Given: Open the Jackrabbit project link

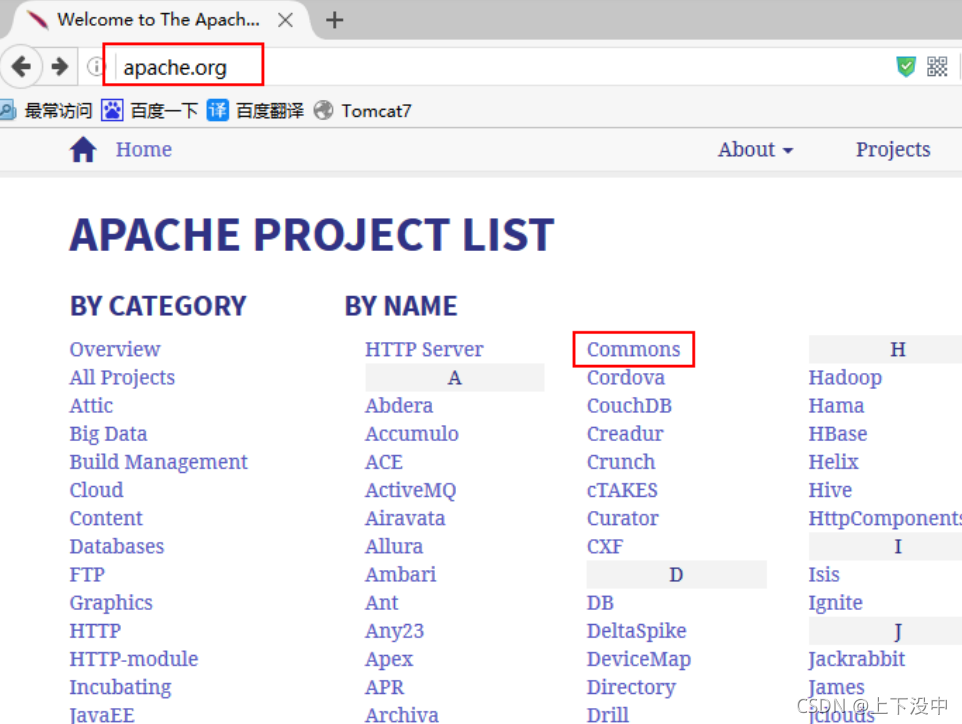Looking at the screenshot, I should [856, 660].
